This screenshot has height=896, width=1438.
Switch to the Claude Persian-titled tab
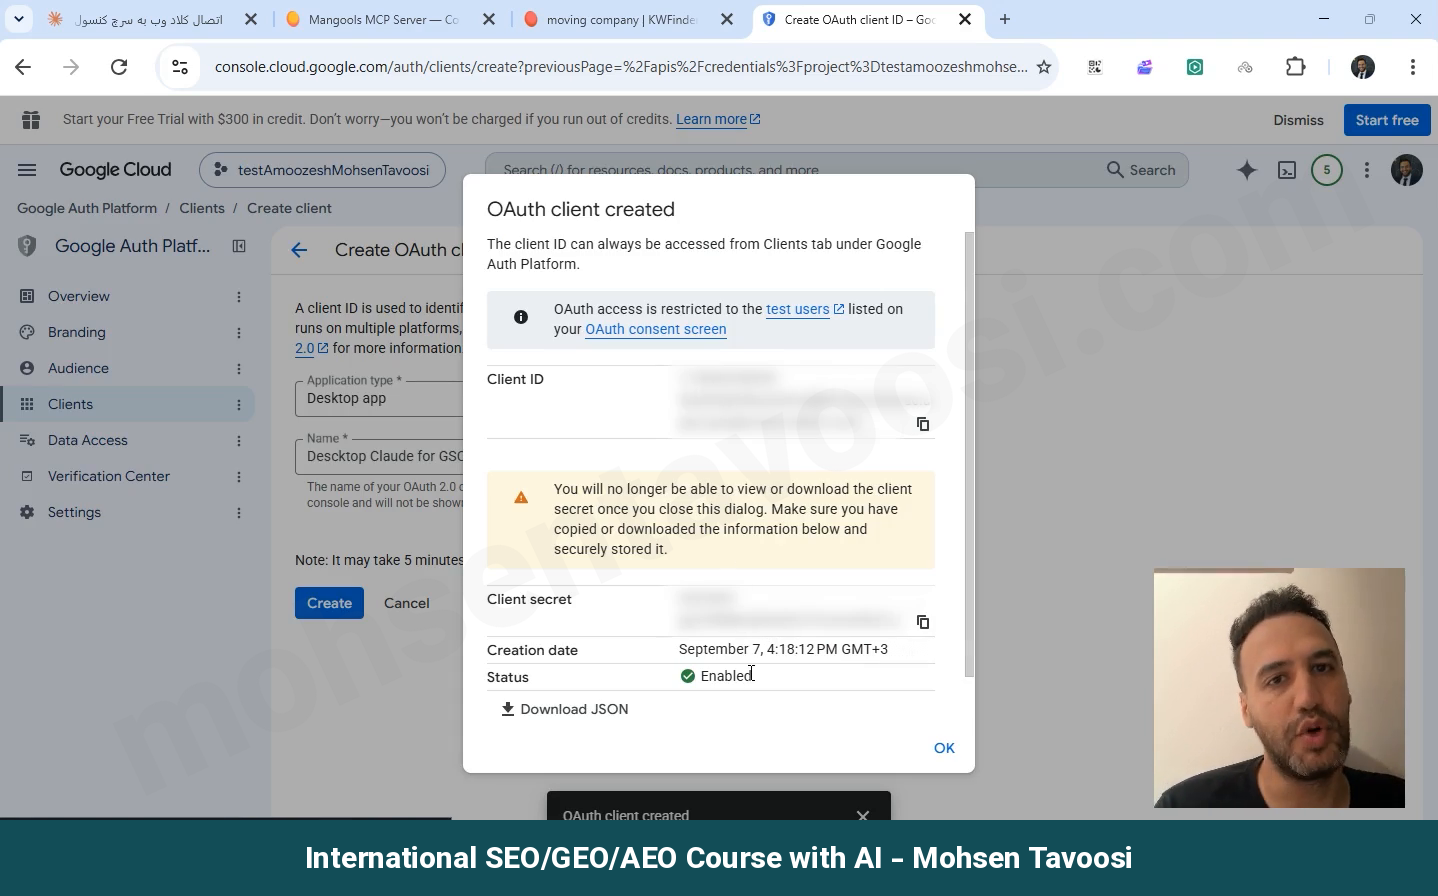coord(148,19)
